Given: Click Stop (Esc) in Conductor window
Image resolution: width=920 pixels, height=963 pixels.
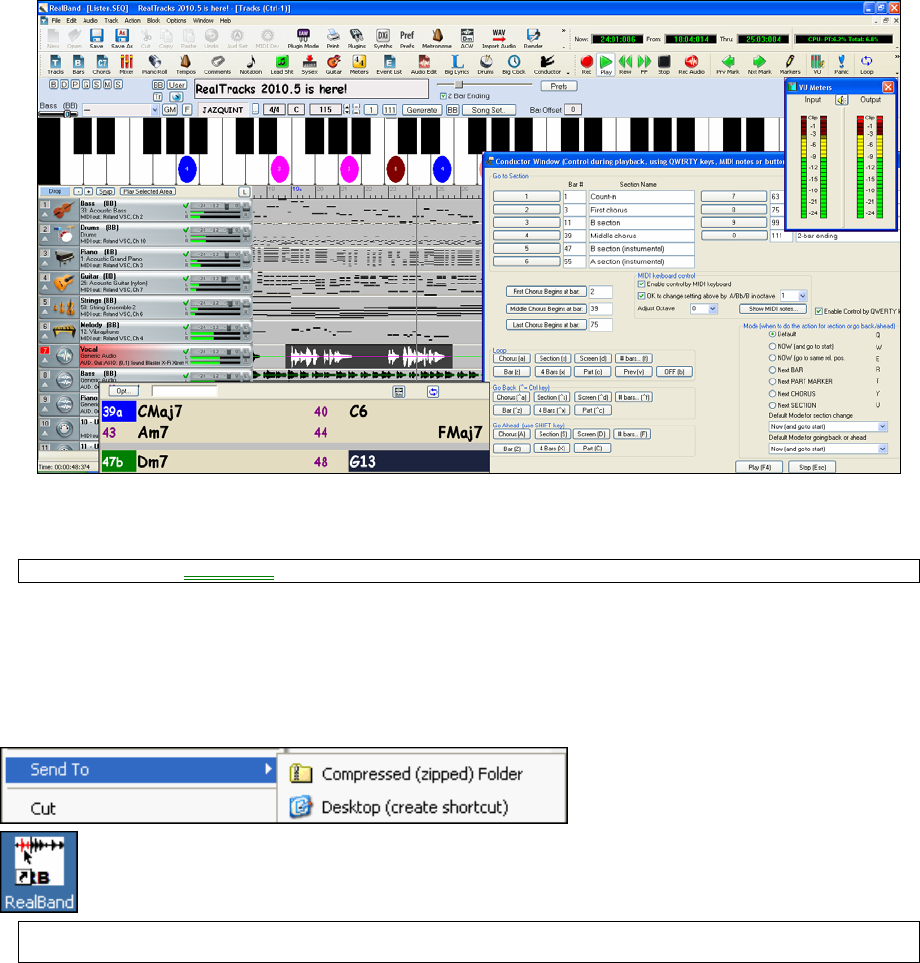Looking at the screenshot, I should tap(813, 467).
